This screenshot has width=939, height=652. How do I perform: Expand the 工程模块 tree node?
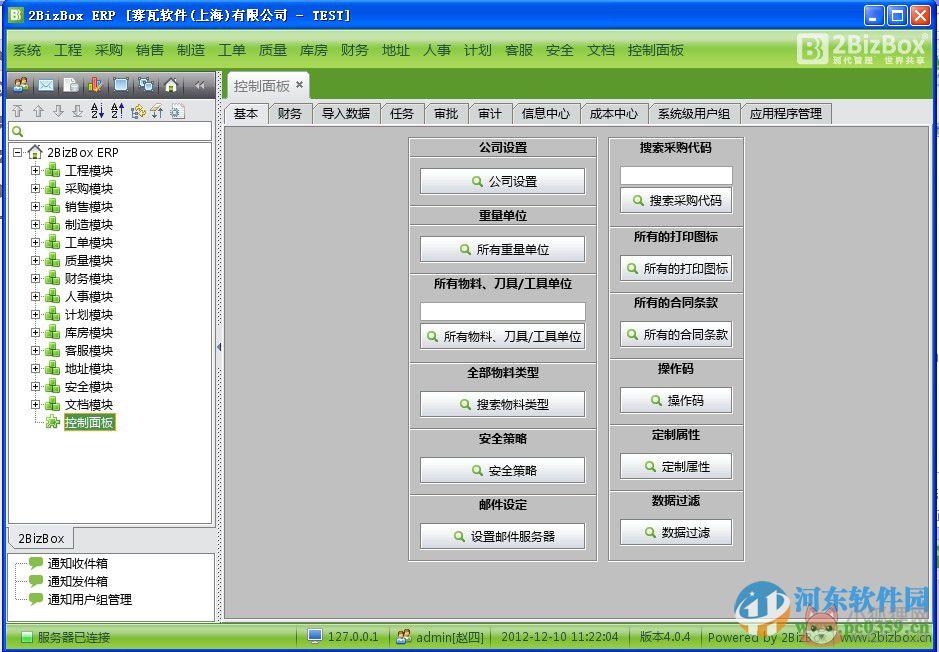point(35,171)
